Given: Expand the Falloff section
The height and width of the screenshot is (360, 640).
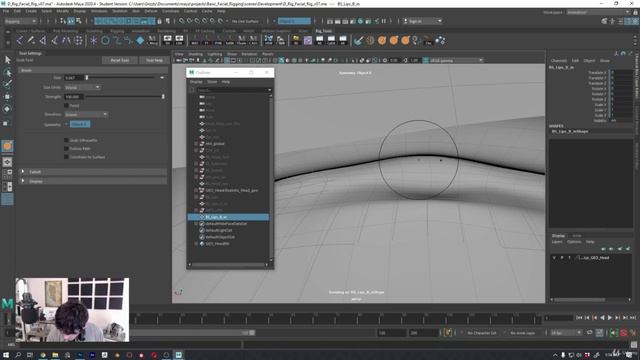Looking at the screenshot, I should [93, 172].
